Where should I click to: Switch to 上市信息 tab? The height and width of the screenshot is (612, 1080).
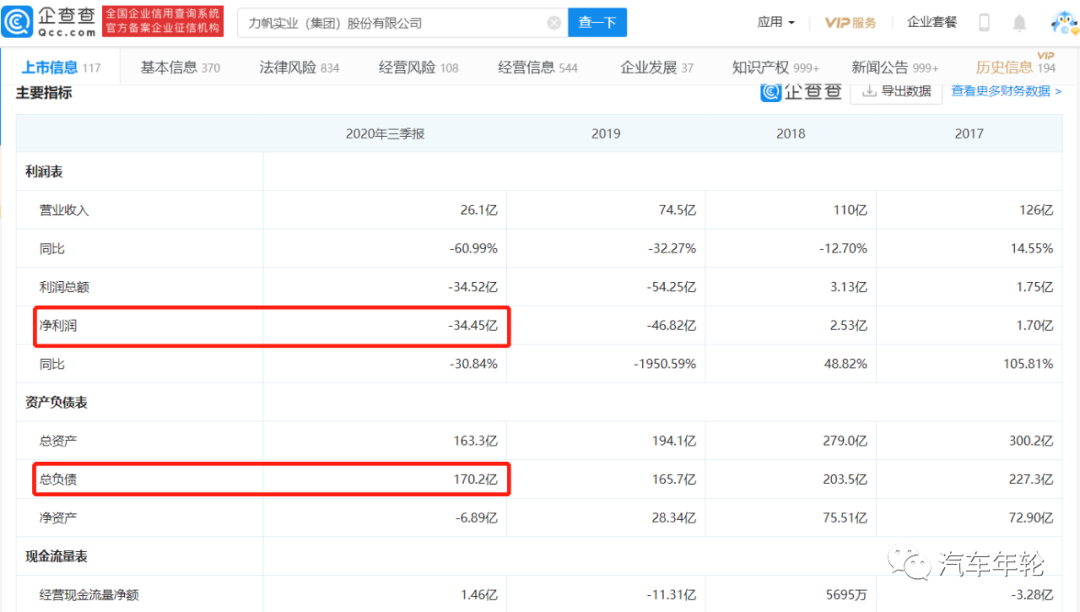[x=61, y=67]
